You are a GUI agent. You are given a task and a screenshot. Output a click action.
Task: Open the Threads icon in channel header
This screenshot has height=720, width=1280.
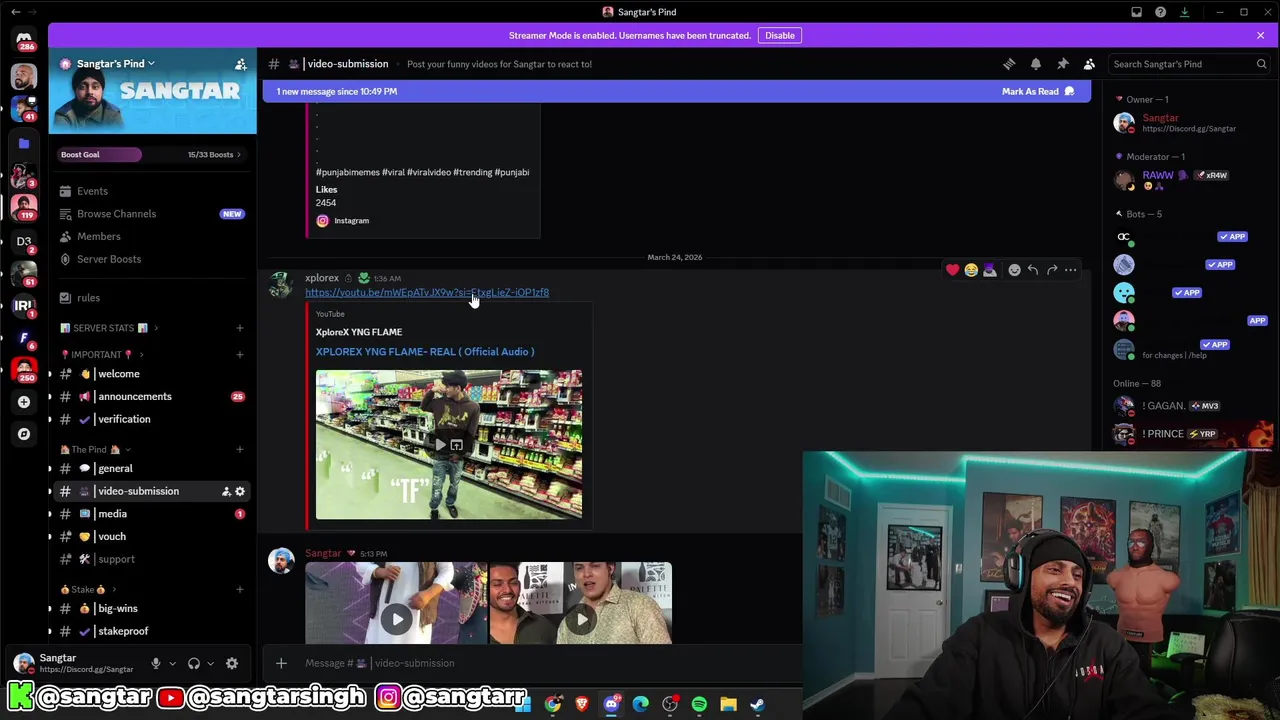(x=1009, y=64)
